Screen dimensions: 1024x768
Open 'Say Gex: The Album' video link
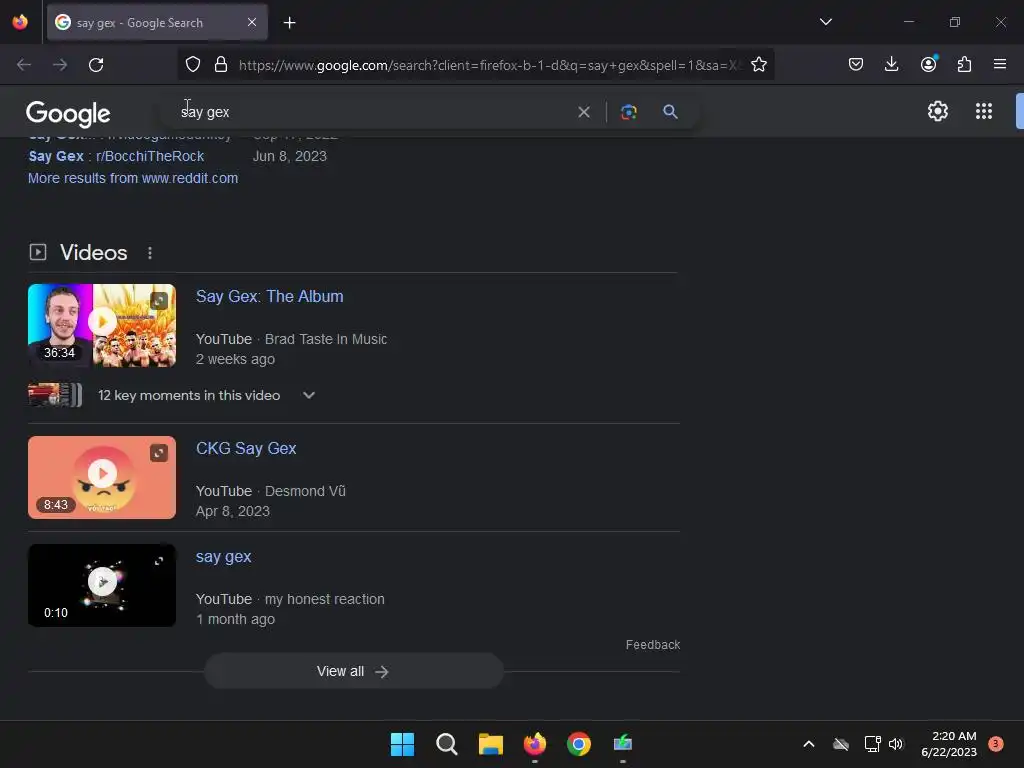coord(270,296)
